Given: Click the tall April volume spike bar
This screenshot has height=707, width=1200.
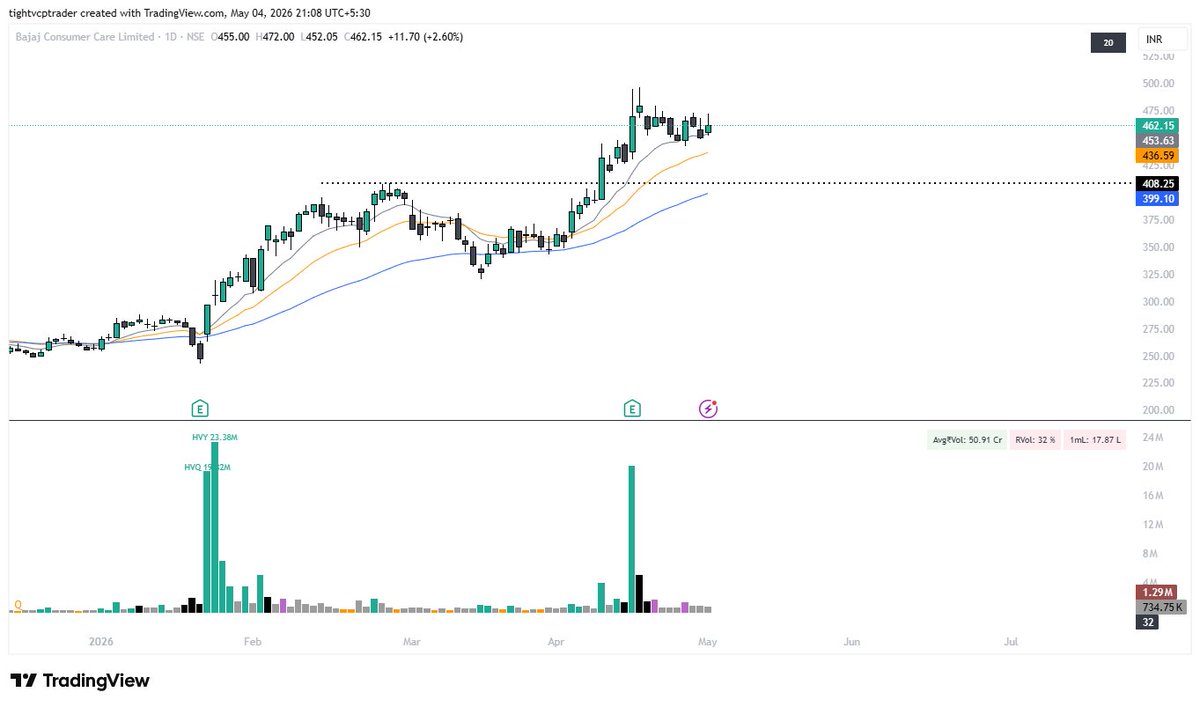Looking at the screenshot, I should pos(632,539).
